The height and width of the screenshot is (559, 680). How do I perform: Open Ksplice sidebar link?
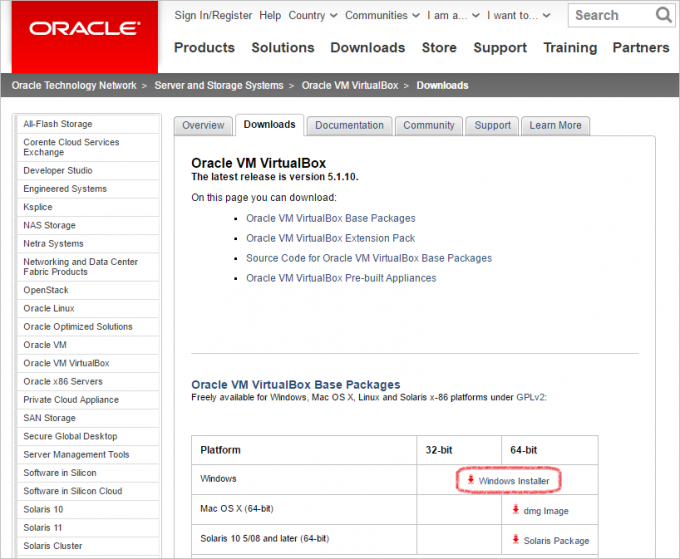click(x=38, y=207)
